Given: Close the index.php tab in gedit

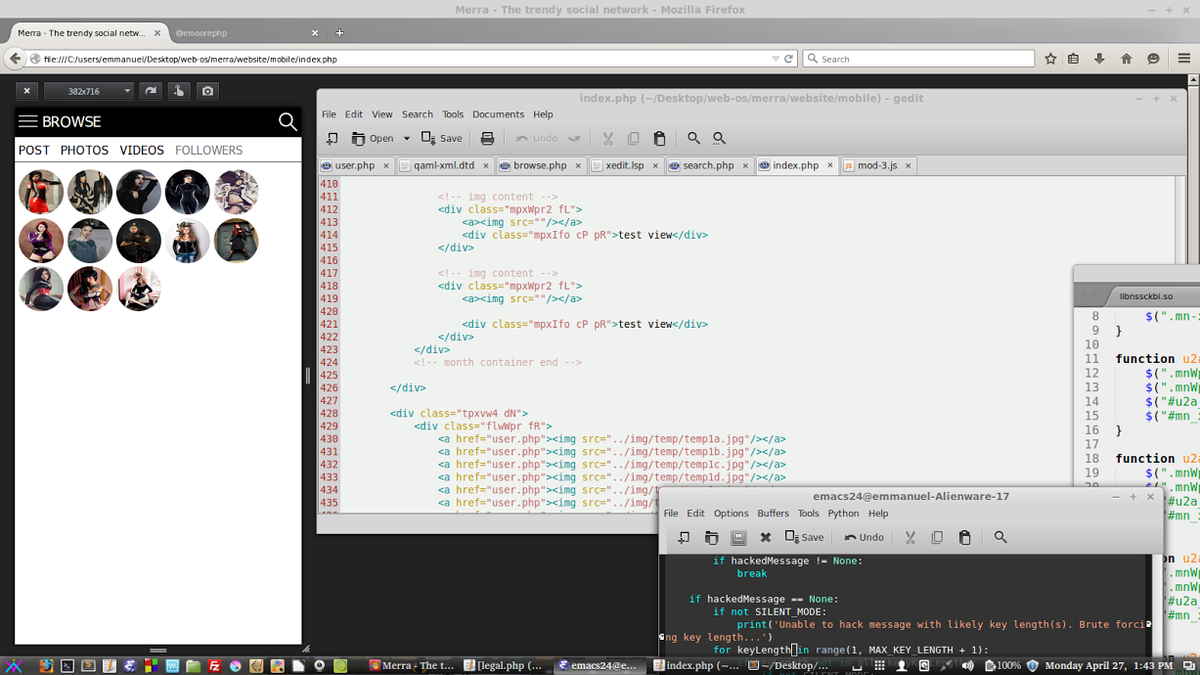Looking at the screenshot, I should 830,165.
